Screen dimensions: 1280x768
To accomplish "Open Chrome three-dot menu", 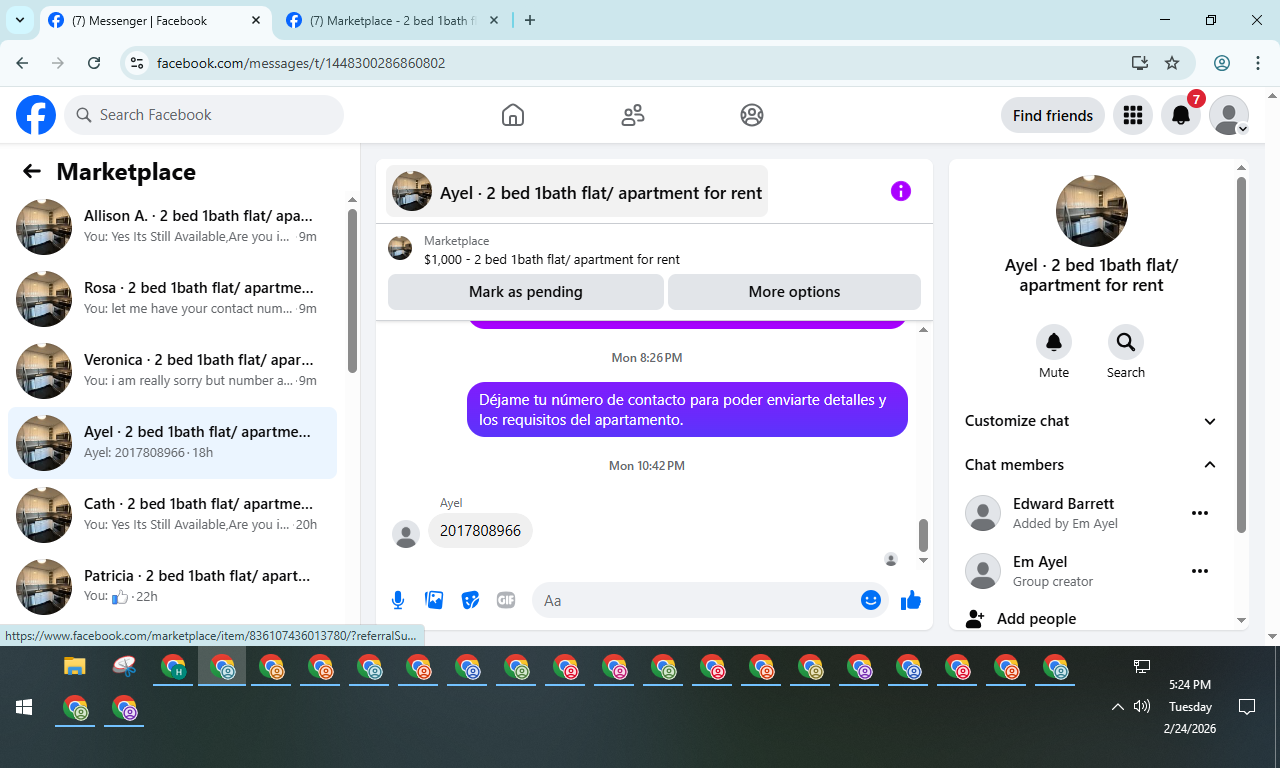I will click(x=1258, y=63).
